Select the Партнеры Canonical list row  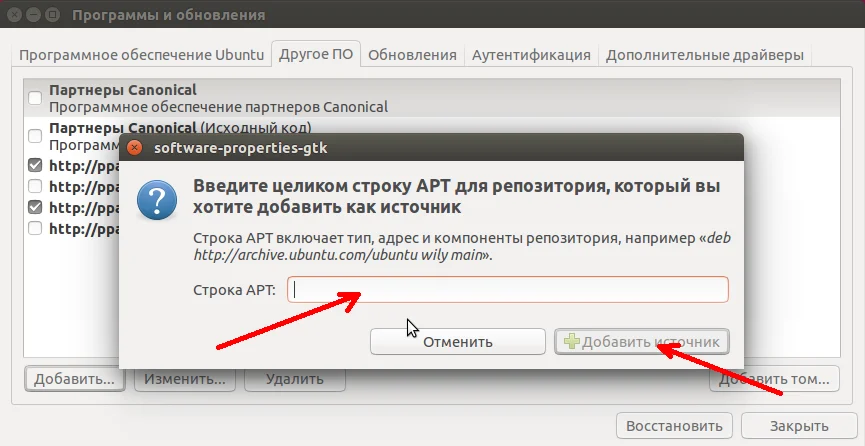(x=432, y=98)
